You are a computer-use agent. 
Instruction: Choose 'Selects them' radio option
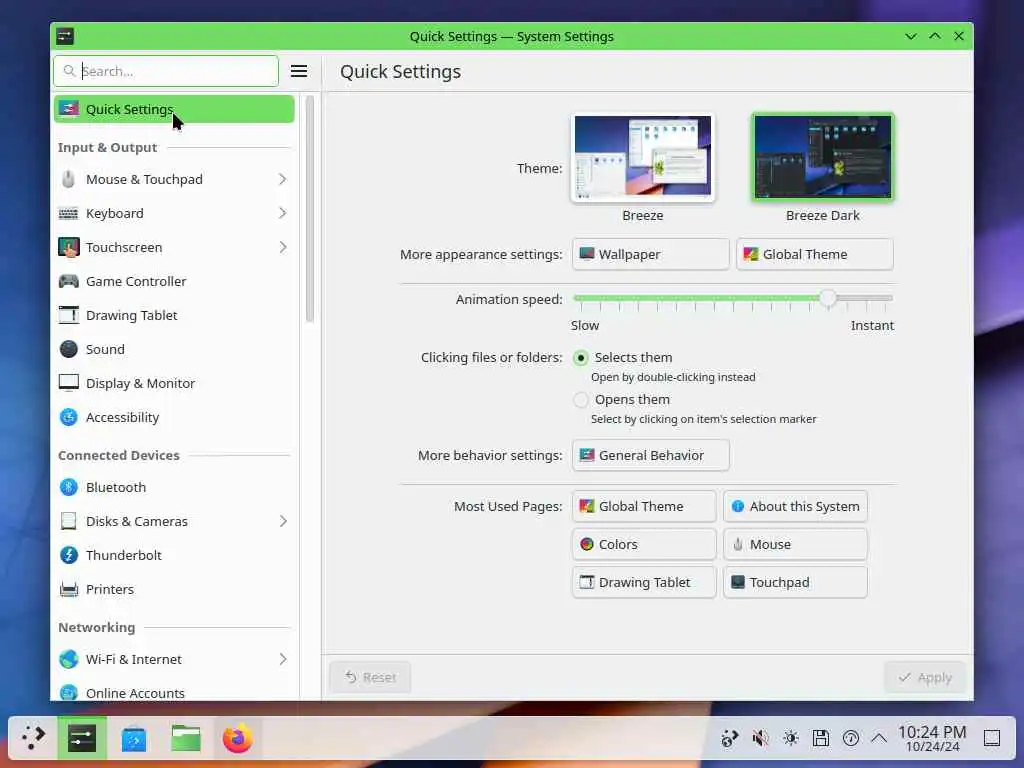pyautogui.click(x=581, y=358)
